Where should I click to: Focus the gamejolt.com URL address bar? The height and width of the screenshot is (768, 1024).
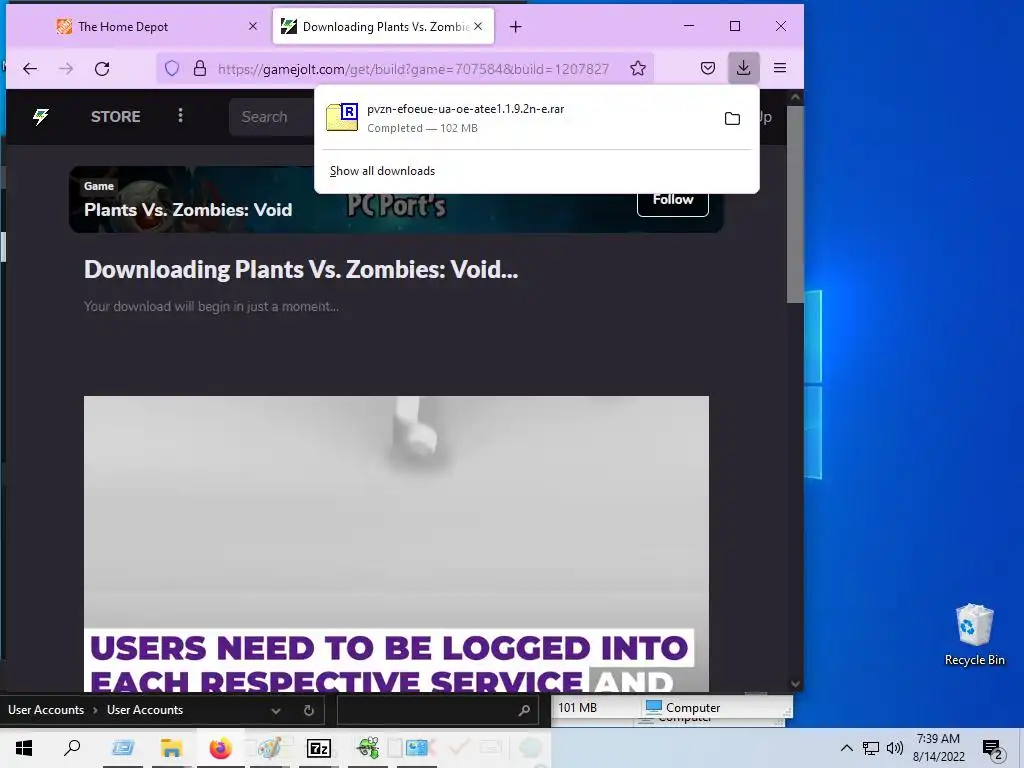413,69
